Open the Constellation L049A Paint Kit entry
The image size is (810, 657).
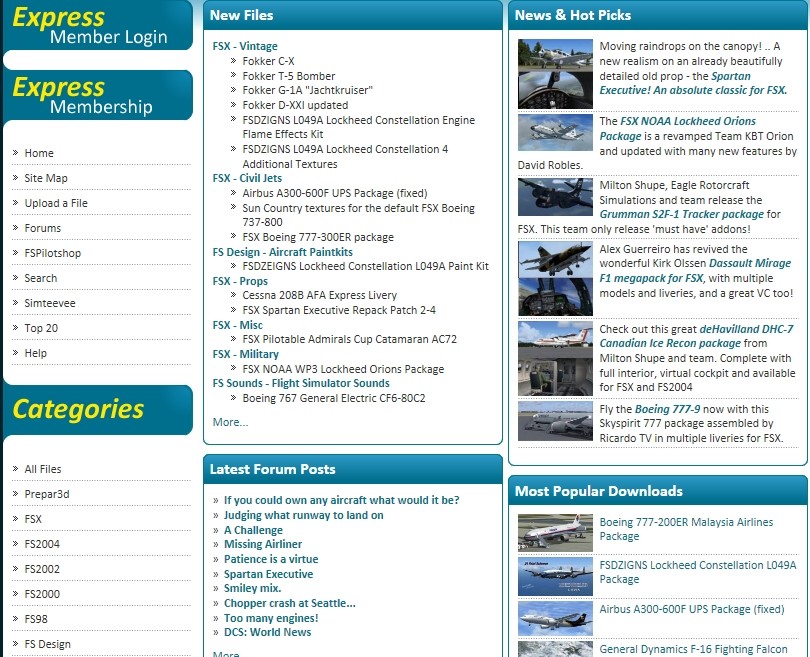pos(365,267)
